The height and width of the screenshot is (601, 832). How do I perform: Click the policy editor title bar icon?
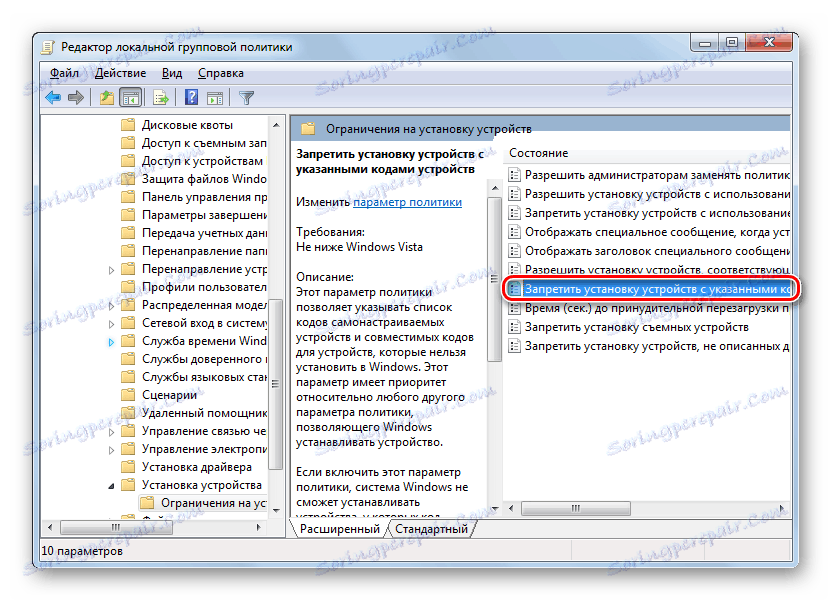pyautogui.click(x=48, y=47)
